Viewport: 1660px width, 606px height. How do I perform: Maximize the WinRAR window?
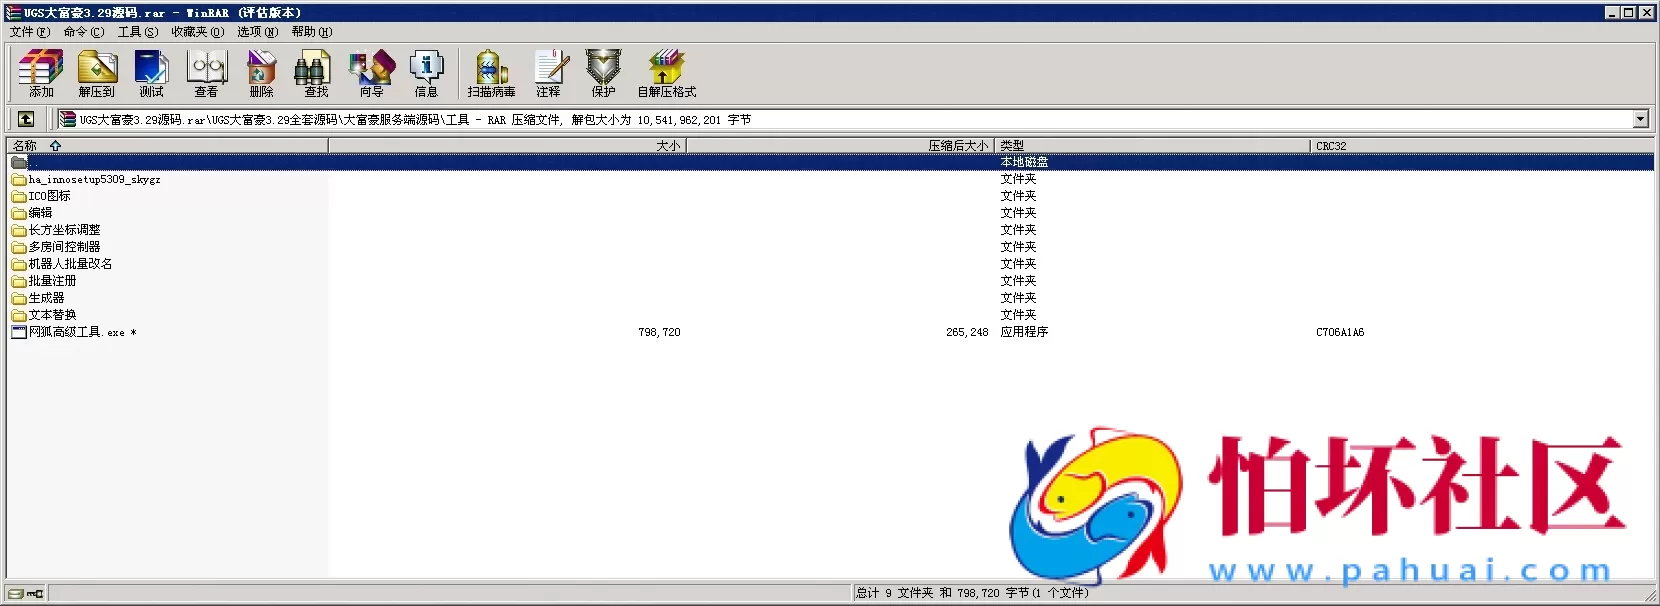(1629, 13)
